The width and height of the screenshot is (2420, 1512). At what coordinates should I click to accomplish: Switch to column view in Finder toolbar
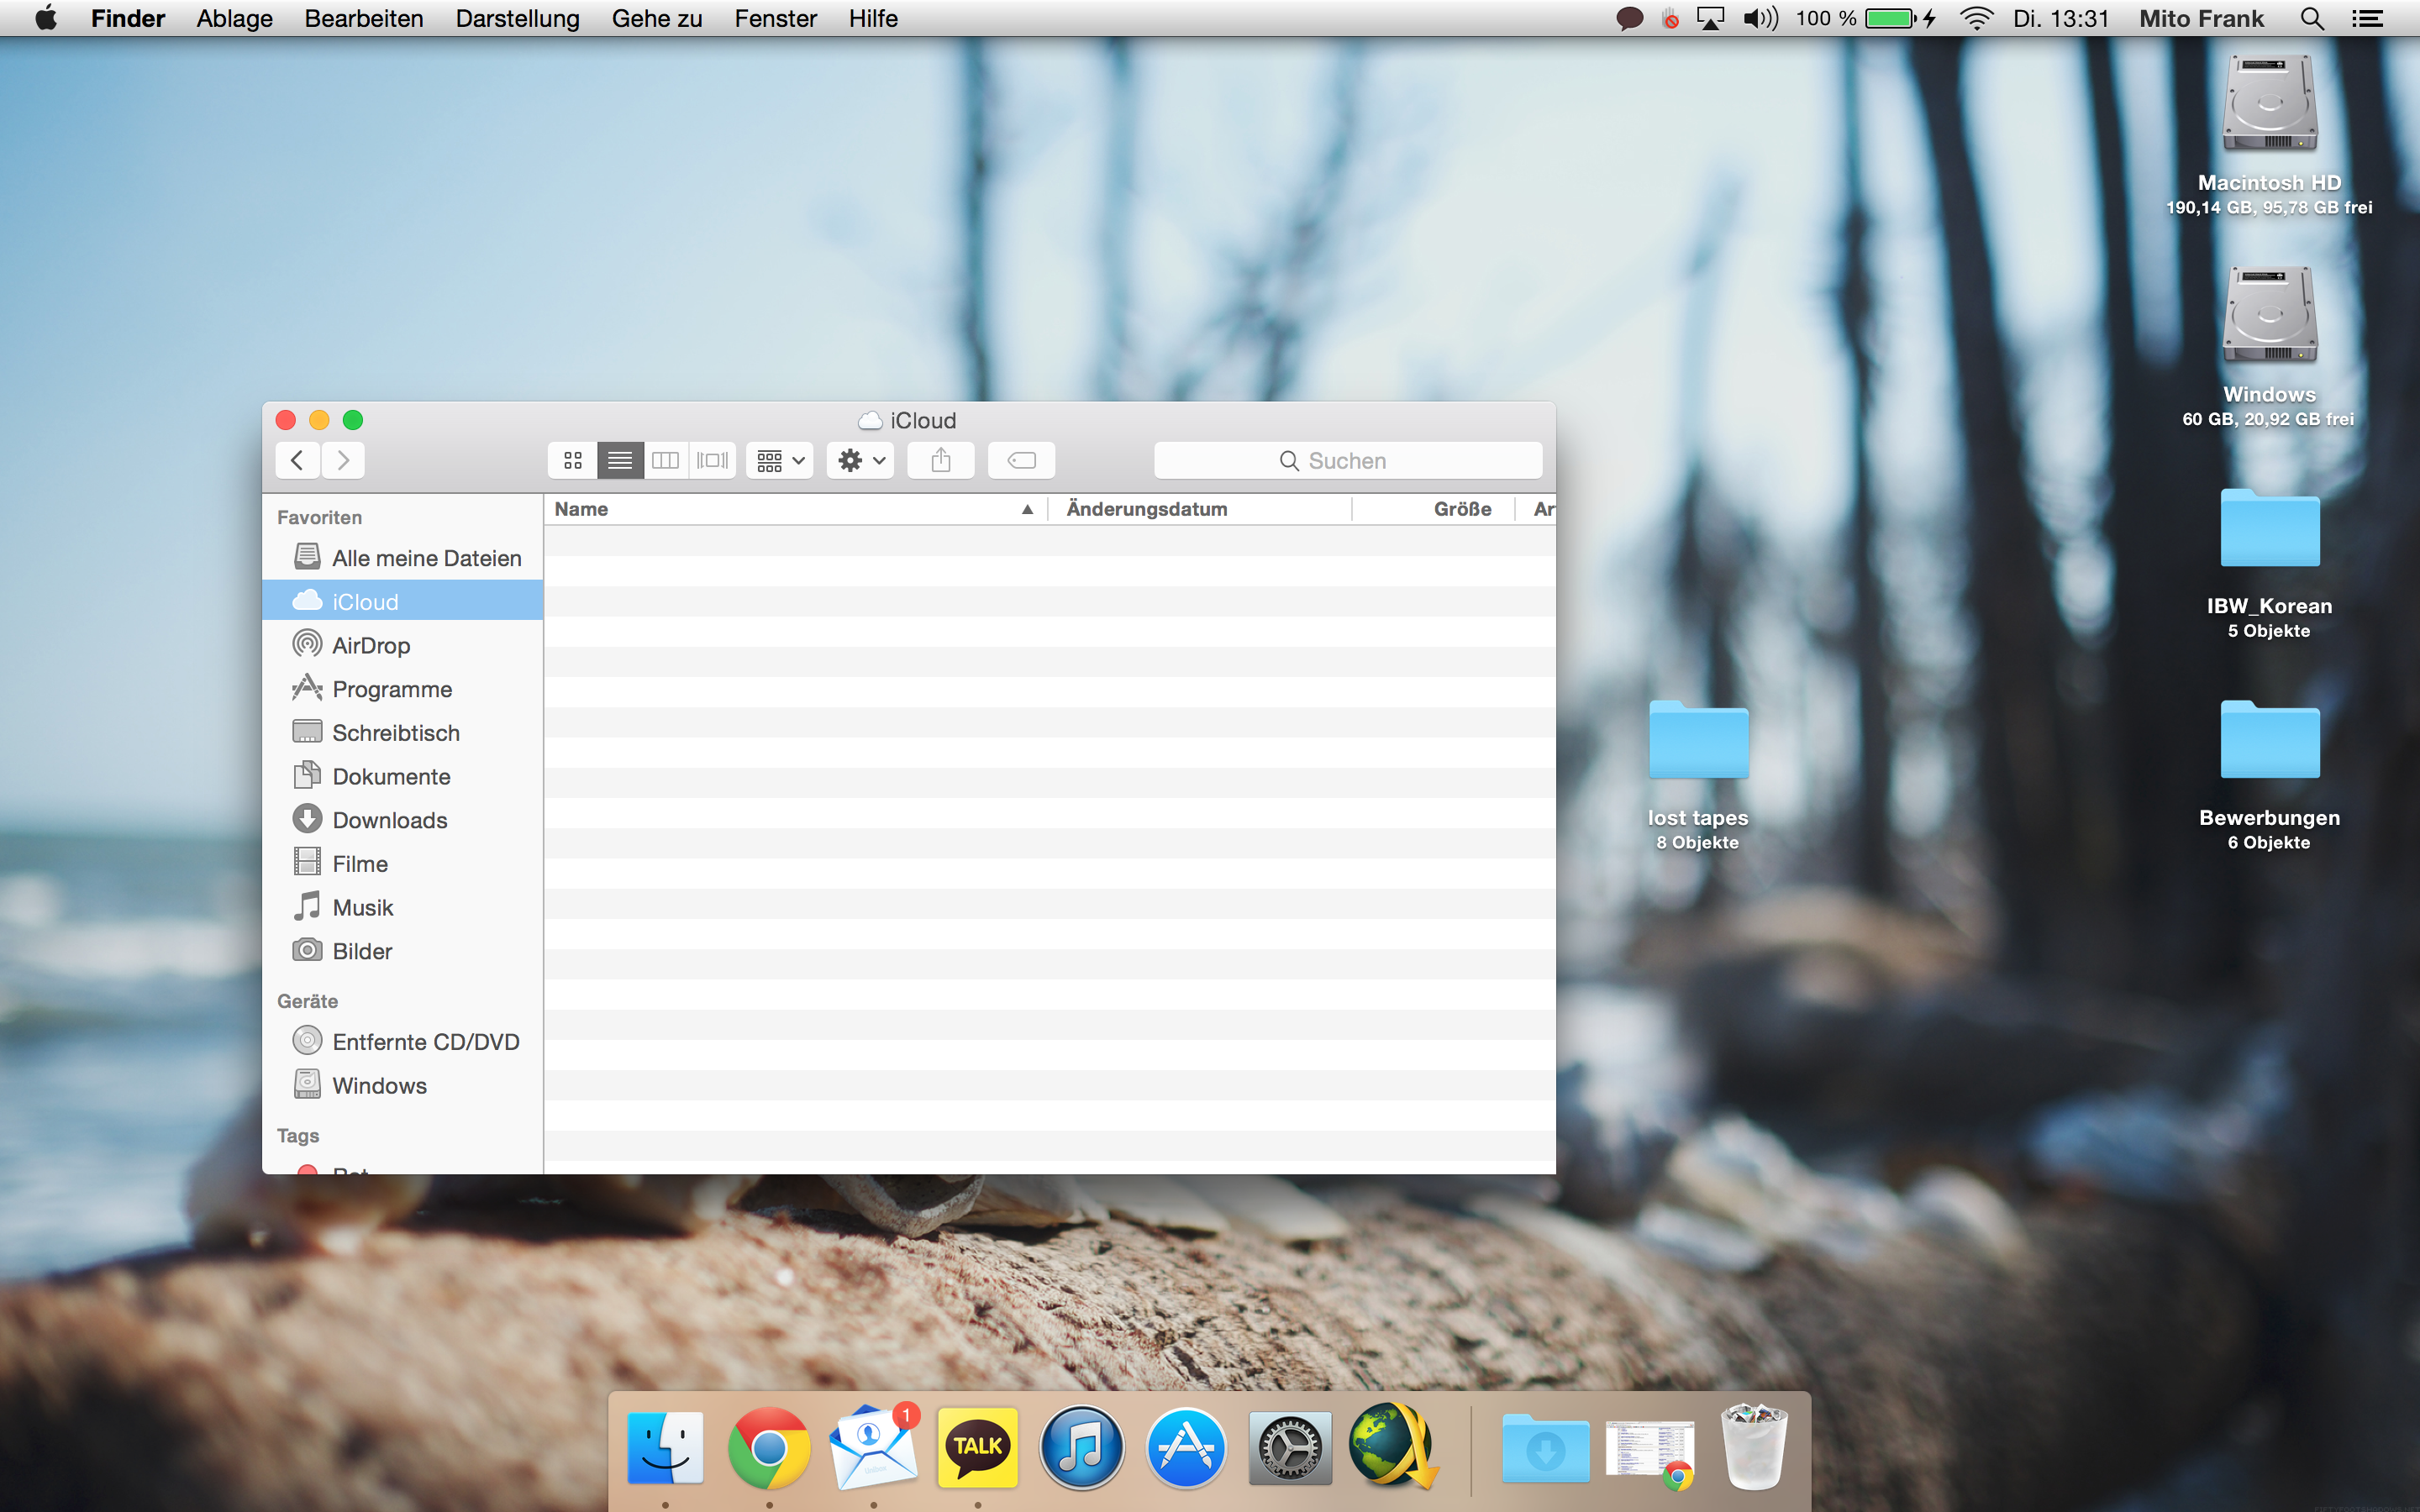click(665, 460)
